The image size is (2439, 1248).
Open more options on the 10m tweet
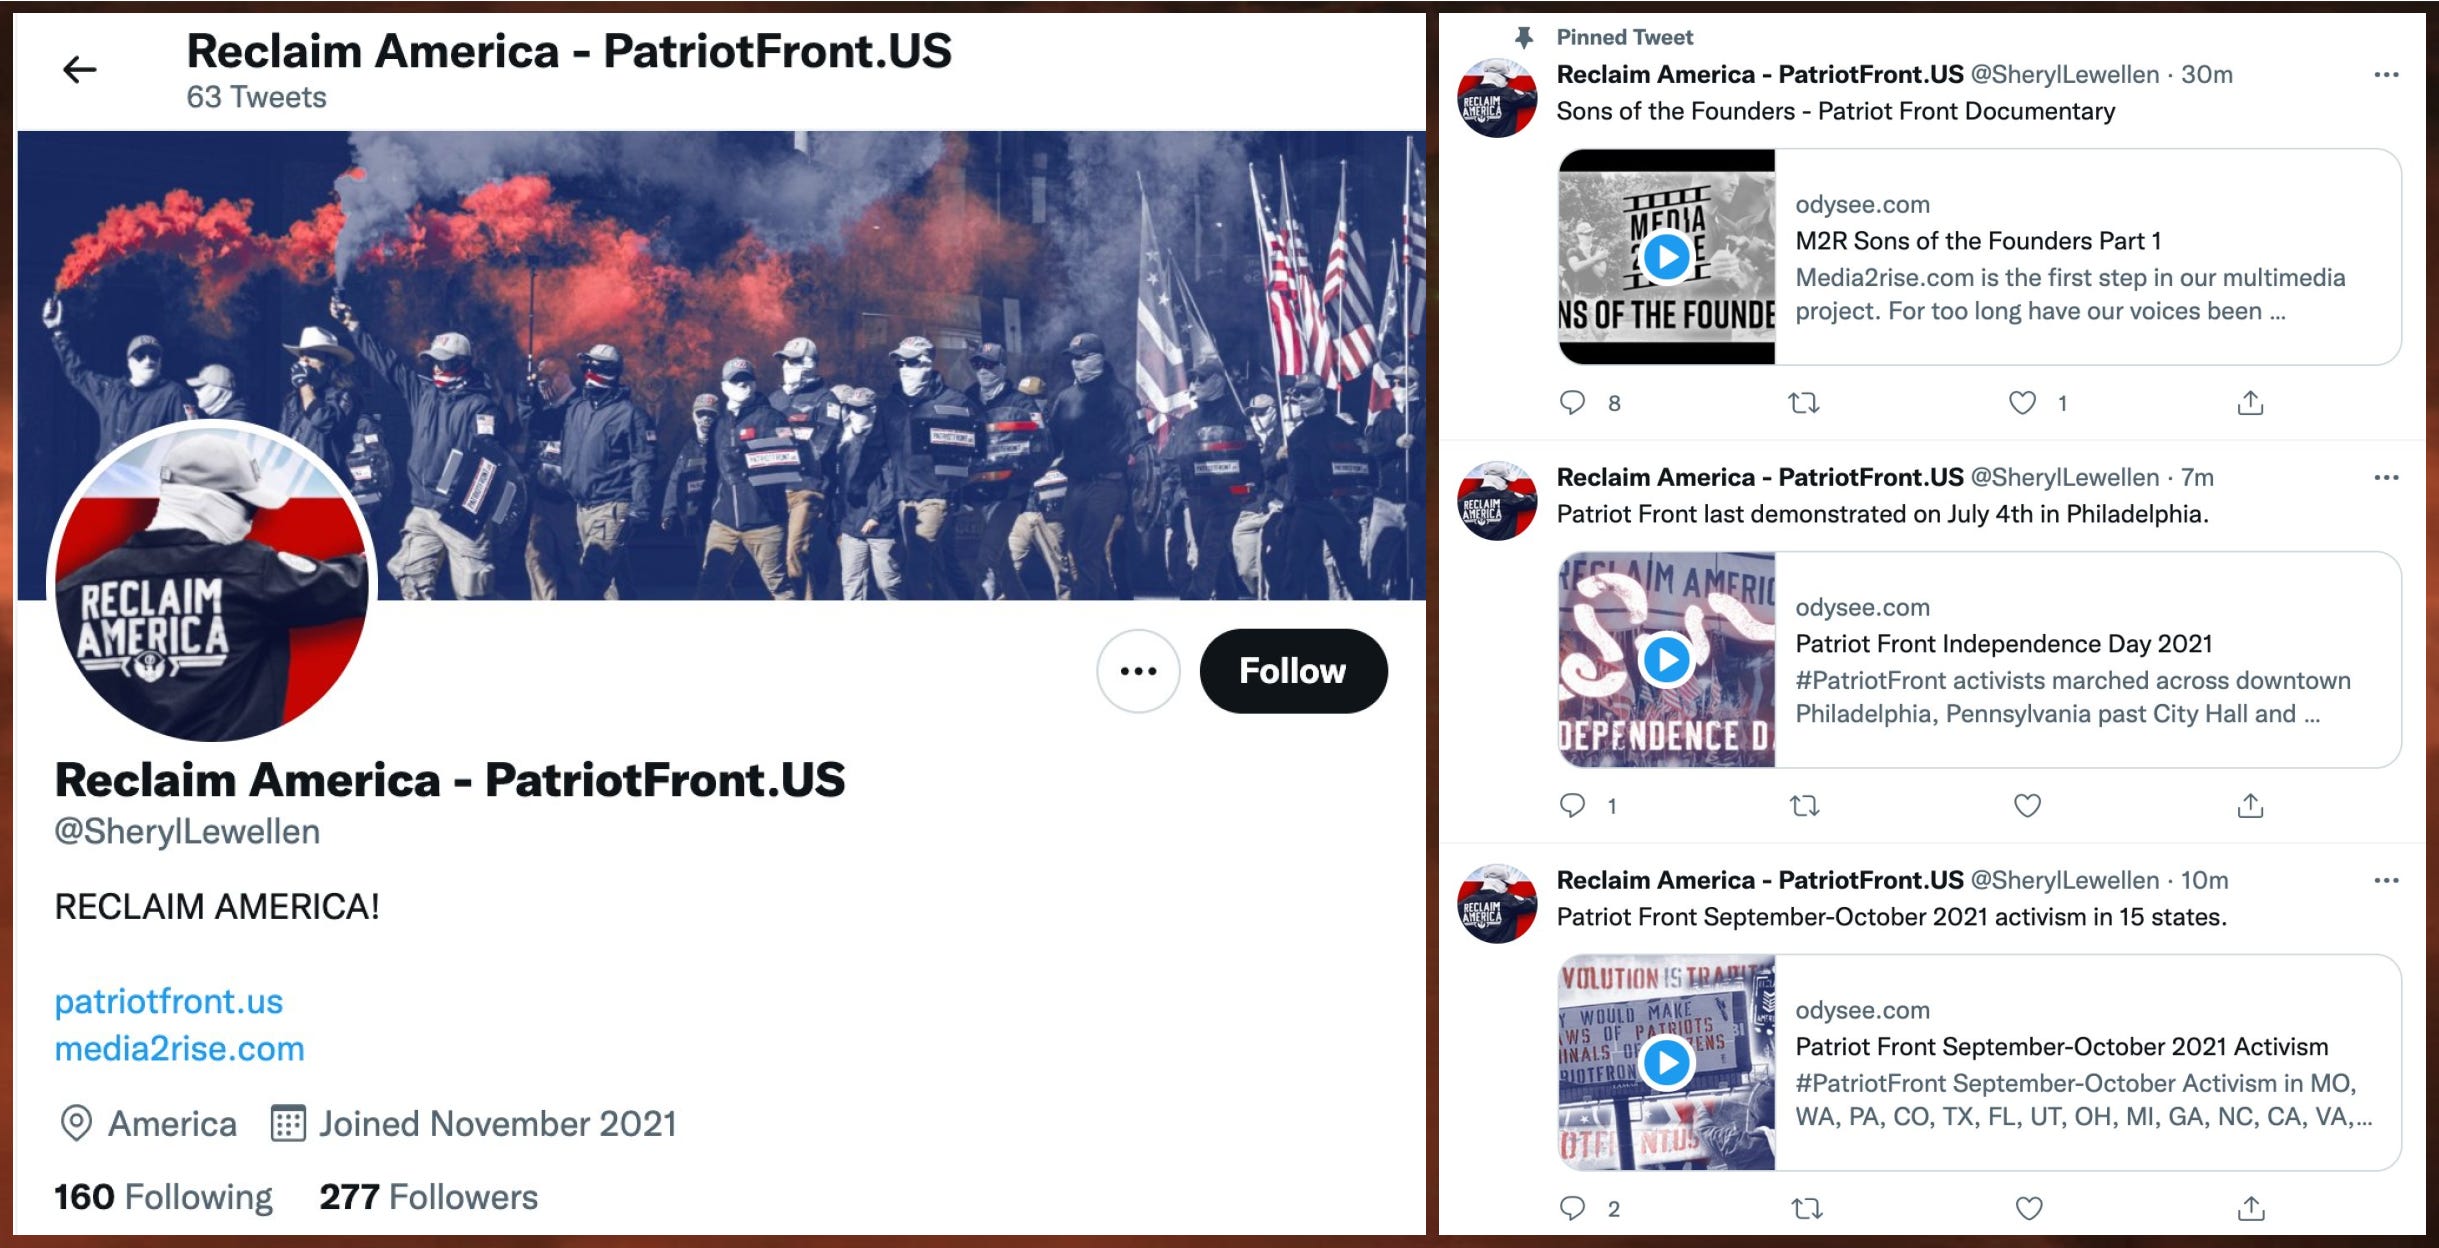(x=2386, y=881)
